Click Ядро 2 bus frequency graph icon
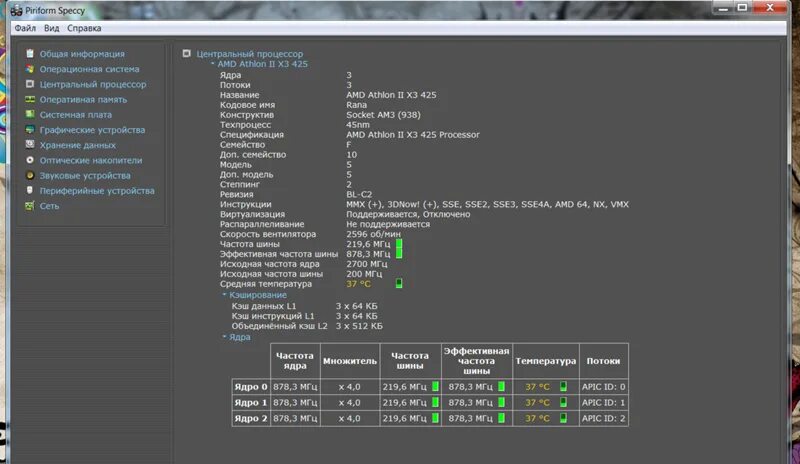The image size is (800, 464). pyautogui.click(x=435, y=418)
